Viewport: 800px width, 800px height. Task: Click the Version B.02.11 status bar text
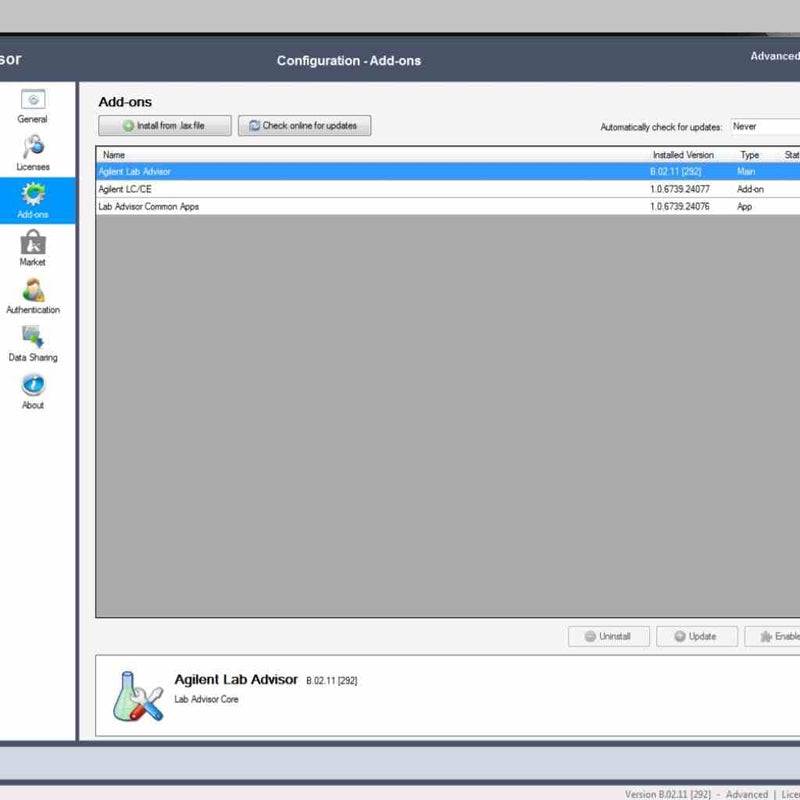pyautogui.click(x=667, y=794)
